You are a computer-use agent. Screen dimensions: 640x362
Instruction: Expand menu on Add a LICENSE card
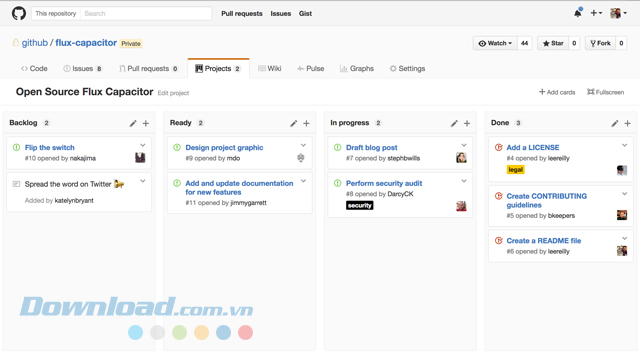click(624, 145)
